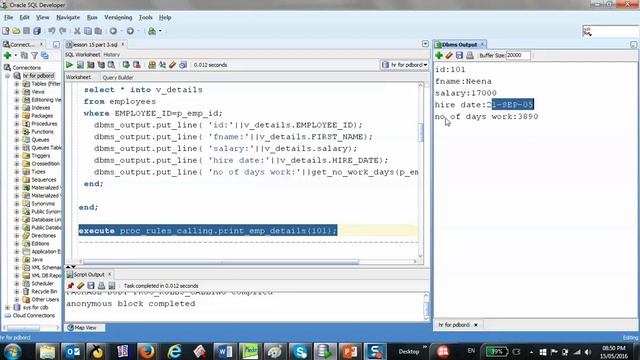Print Script Output with printer icon

tap(101, 286)
